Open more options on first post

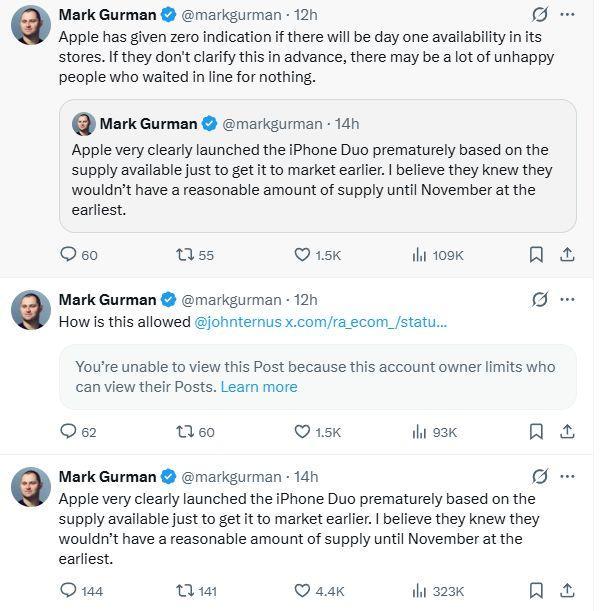(567, 14)
